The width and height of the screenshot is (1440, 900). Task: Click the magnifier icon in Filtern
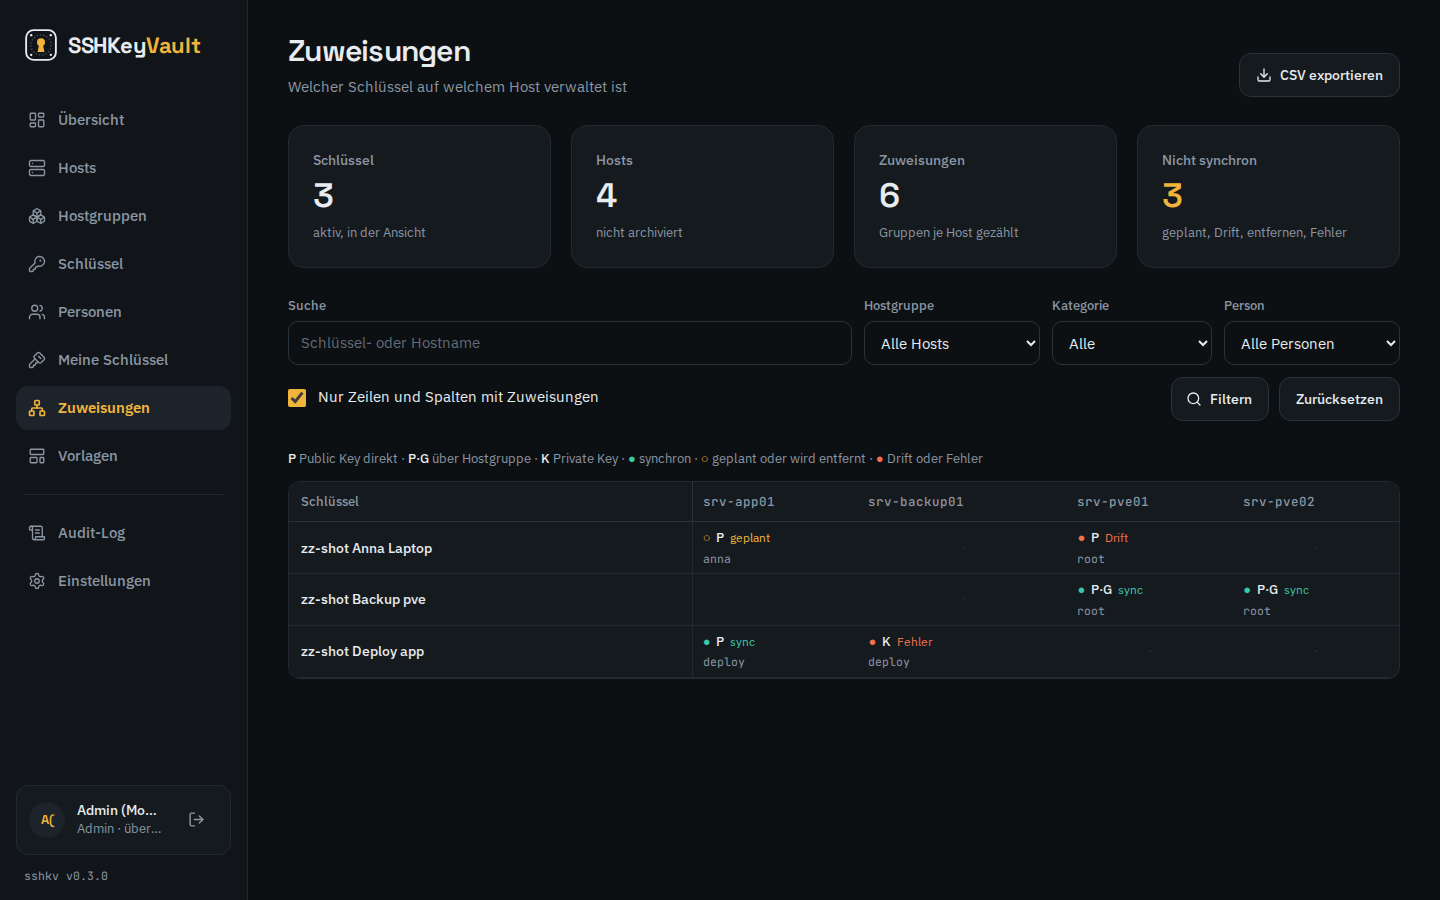tap(1194, 399)
